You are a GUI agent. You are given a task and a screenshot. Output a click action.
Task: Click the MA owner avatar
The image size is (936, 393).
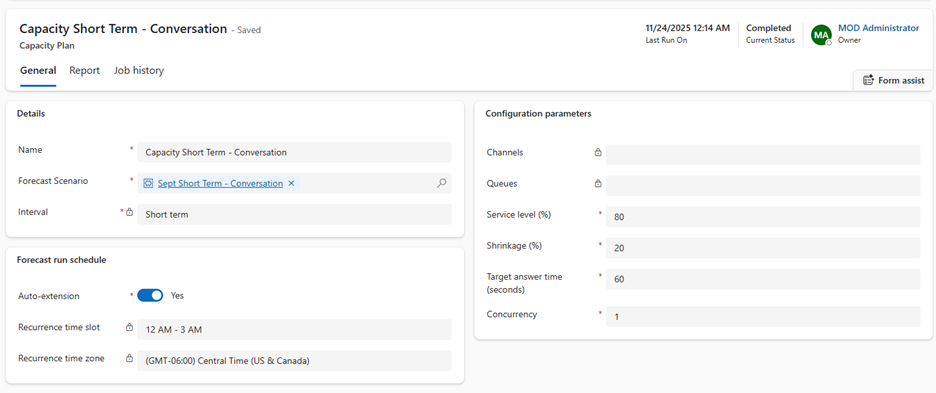click(821, 35)
